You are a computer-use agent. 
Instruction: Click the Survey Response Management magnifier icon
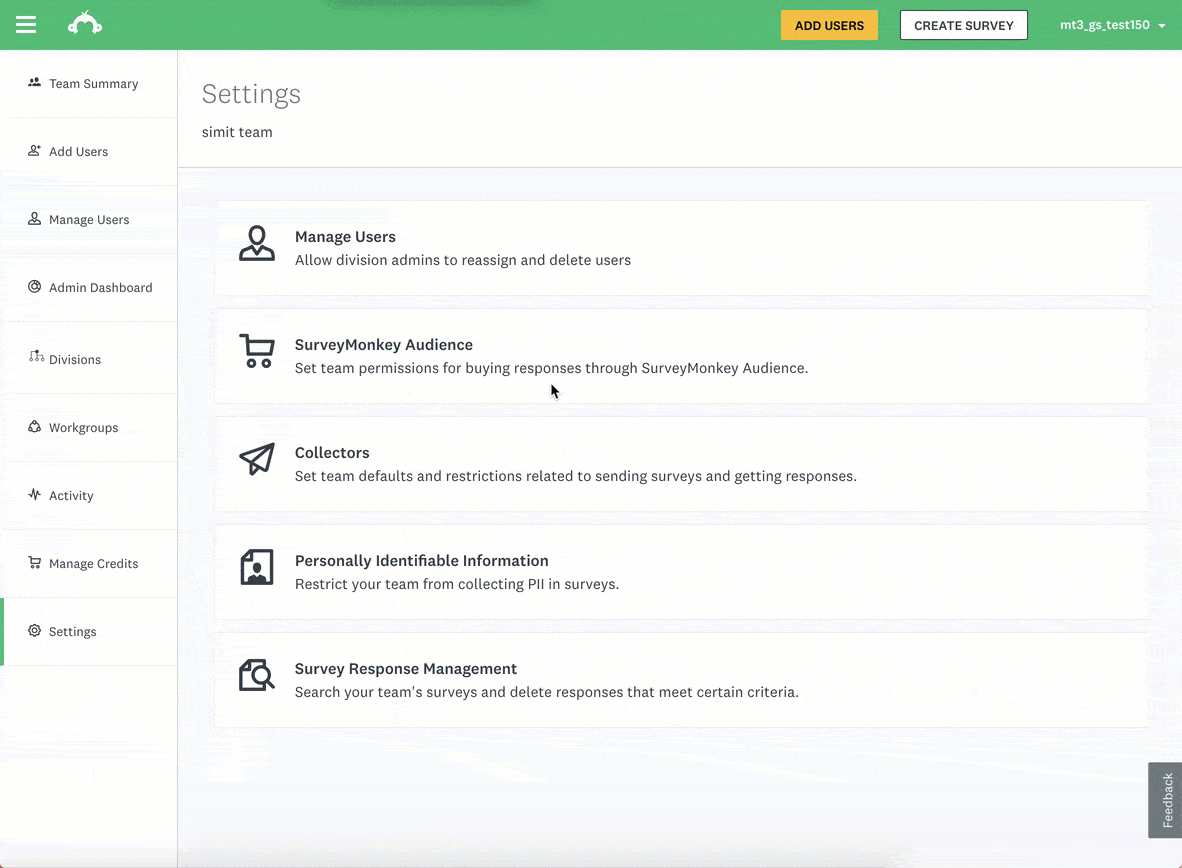[x=256, y=676]
